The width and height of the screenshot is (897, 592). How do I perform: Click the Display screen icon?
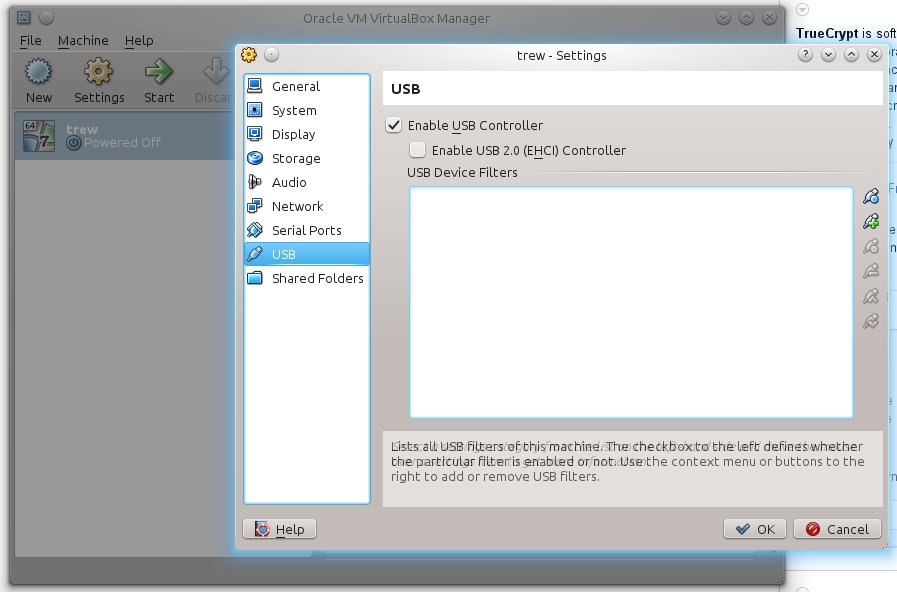(255, 134)
